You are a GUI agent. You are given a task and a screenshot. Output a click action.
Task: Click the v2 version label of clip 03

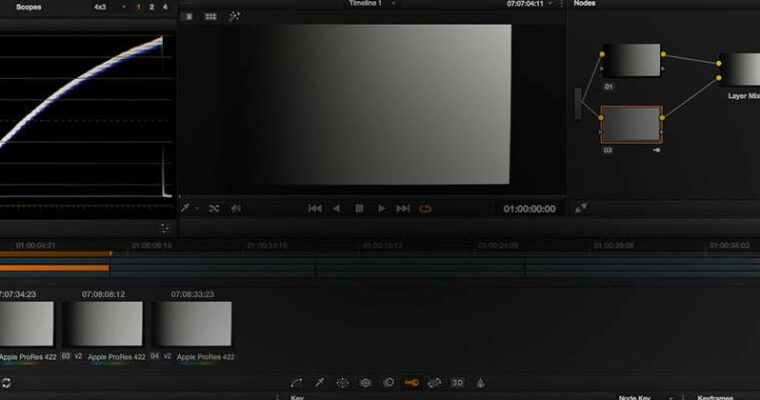[x=78, y=356]
